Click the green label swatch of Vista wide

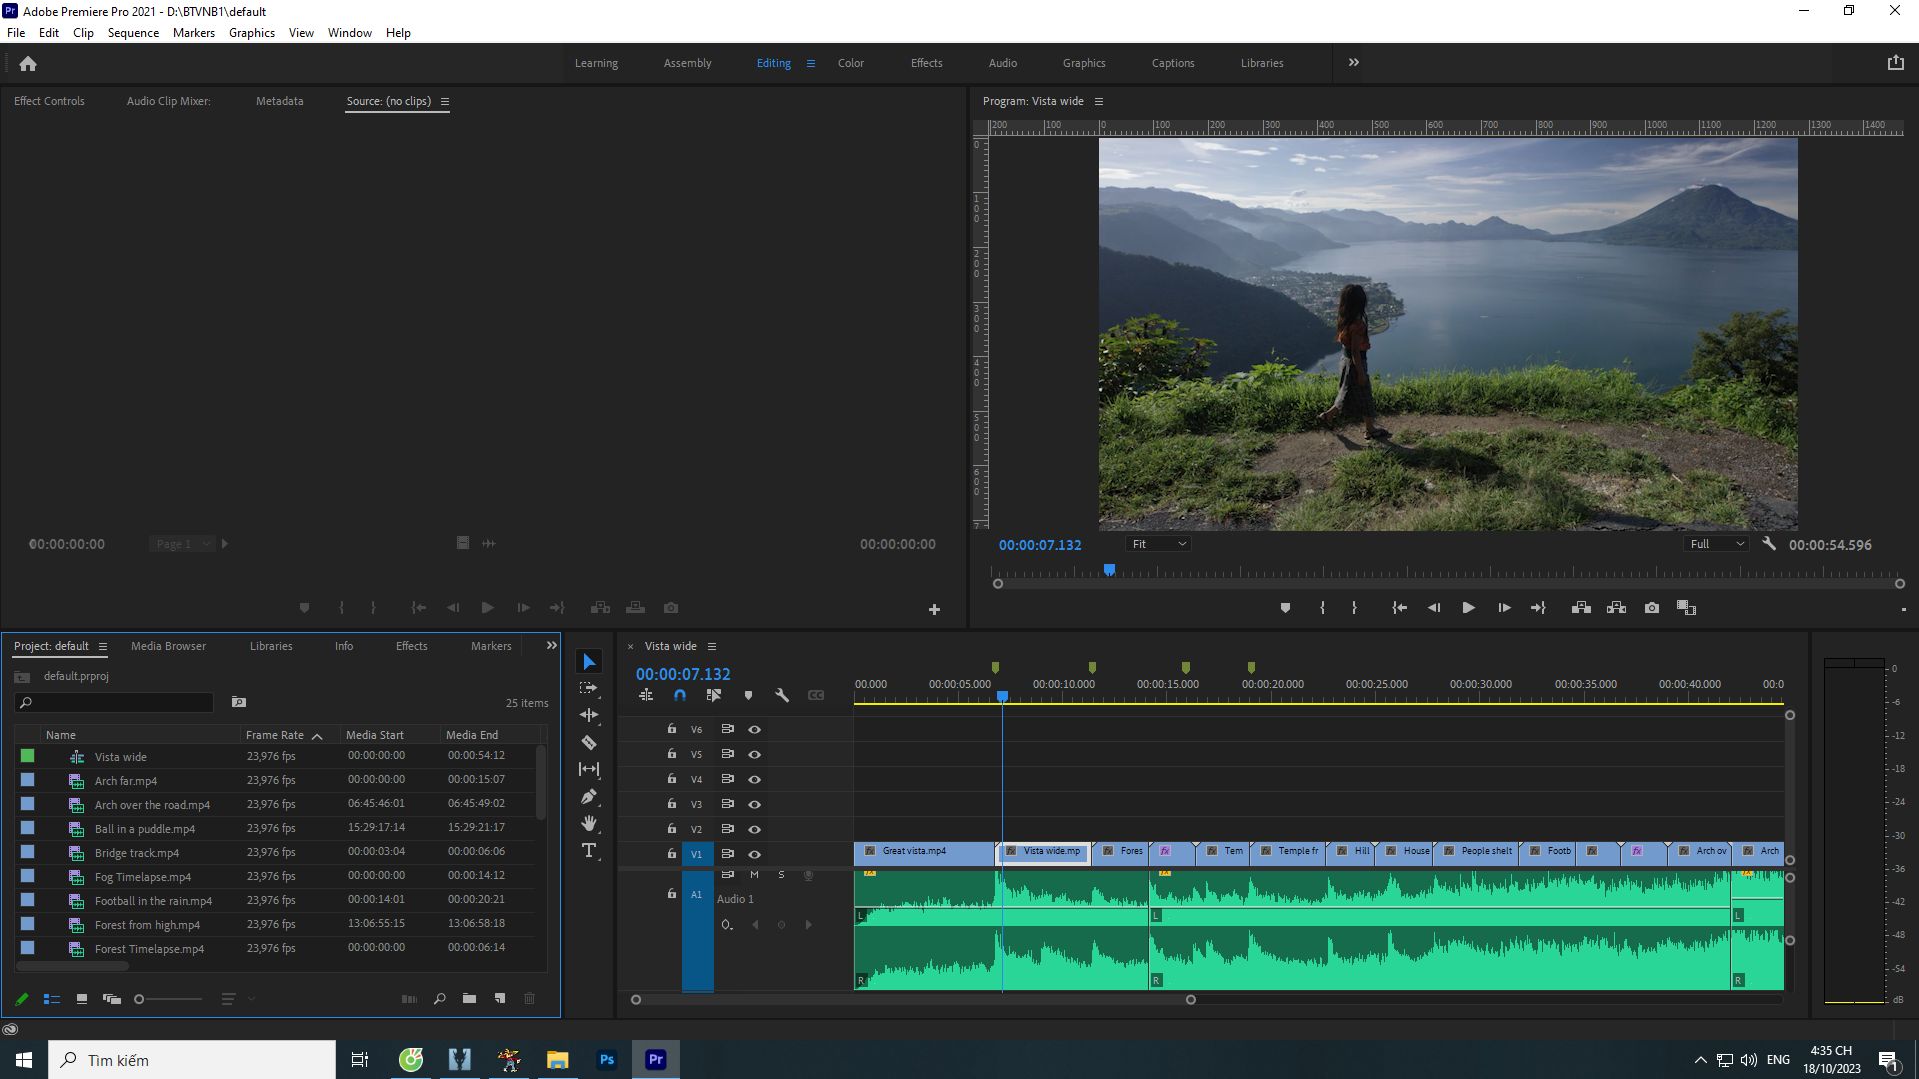pyautogui.click(x=27, y=756)
